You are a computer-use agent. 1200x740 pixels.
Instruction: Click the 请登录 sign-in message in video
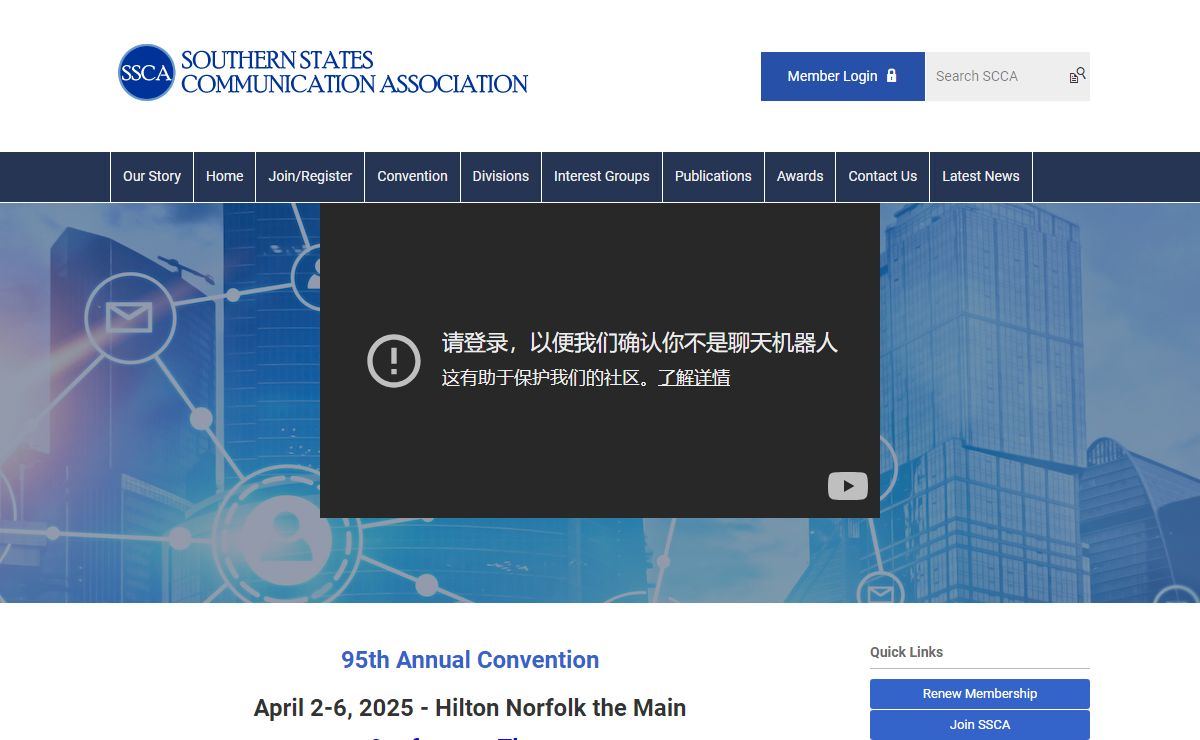(640, 343)
